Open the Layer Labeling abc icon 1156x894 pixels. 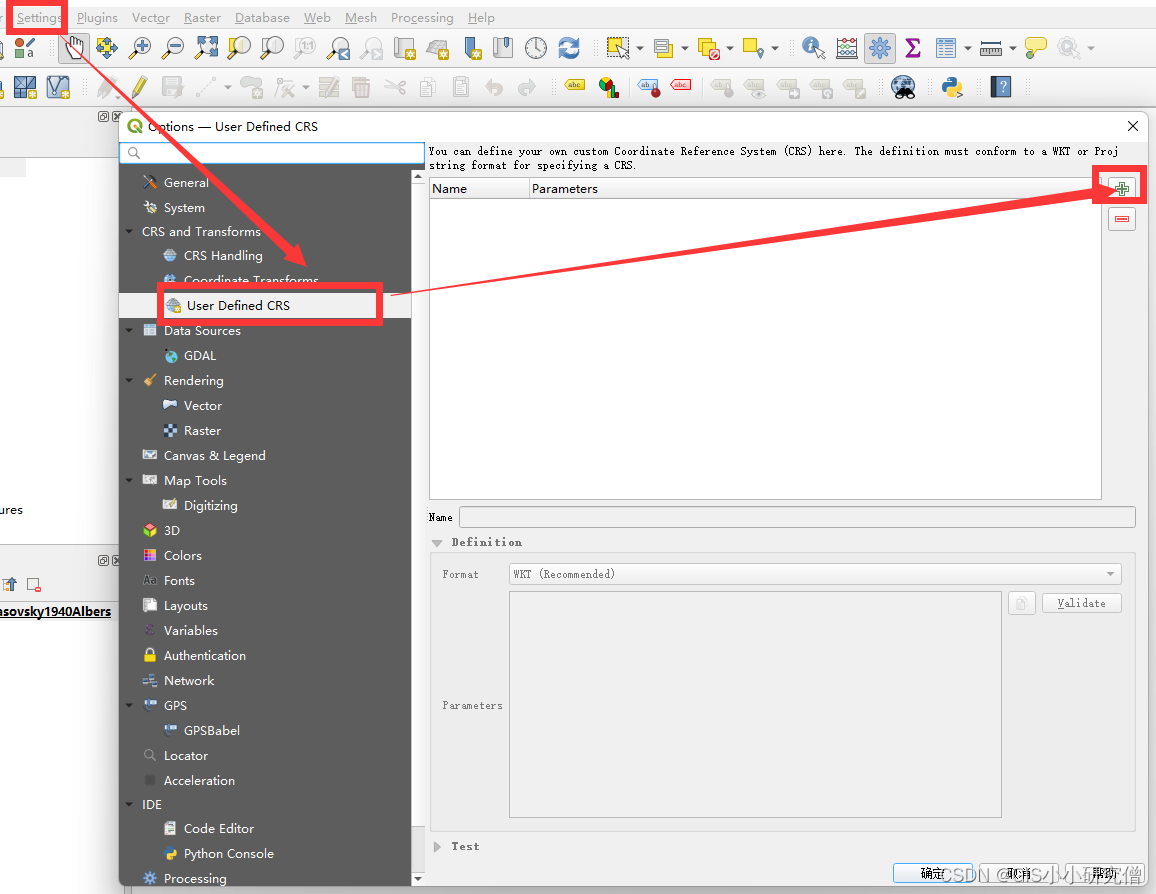click(x=574, y=86)
